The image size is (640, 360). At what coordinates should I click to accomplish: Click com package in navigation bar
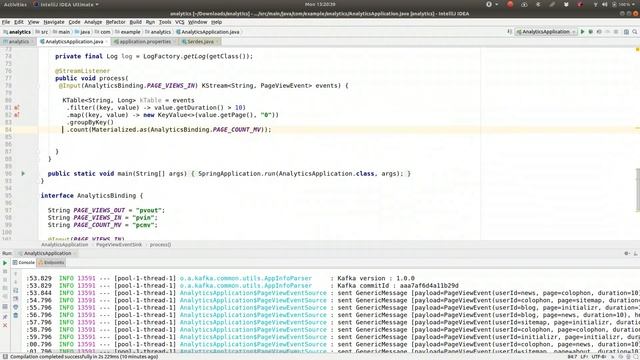(102, 32)
